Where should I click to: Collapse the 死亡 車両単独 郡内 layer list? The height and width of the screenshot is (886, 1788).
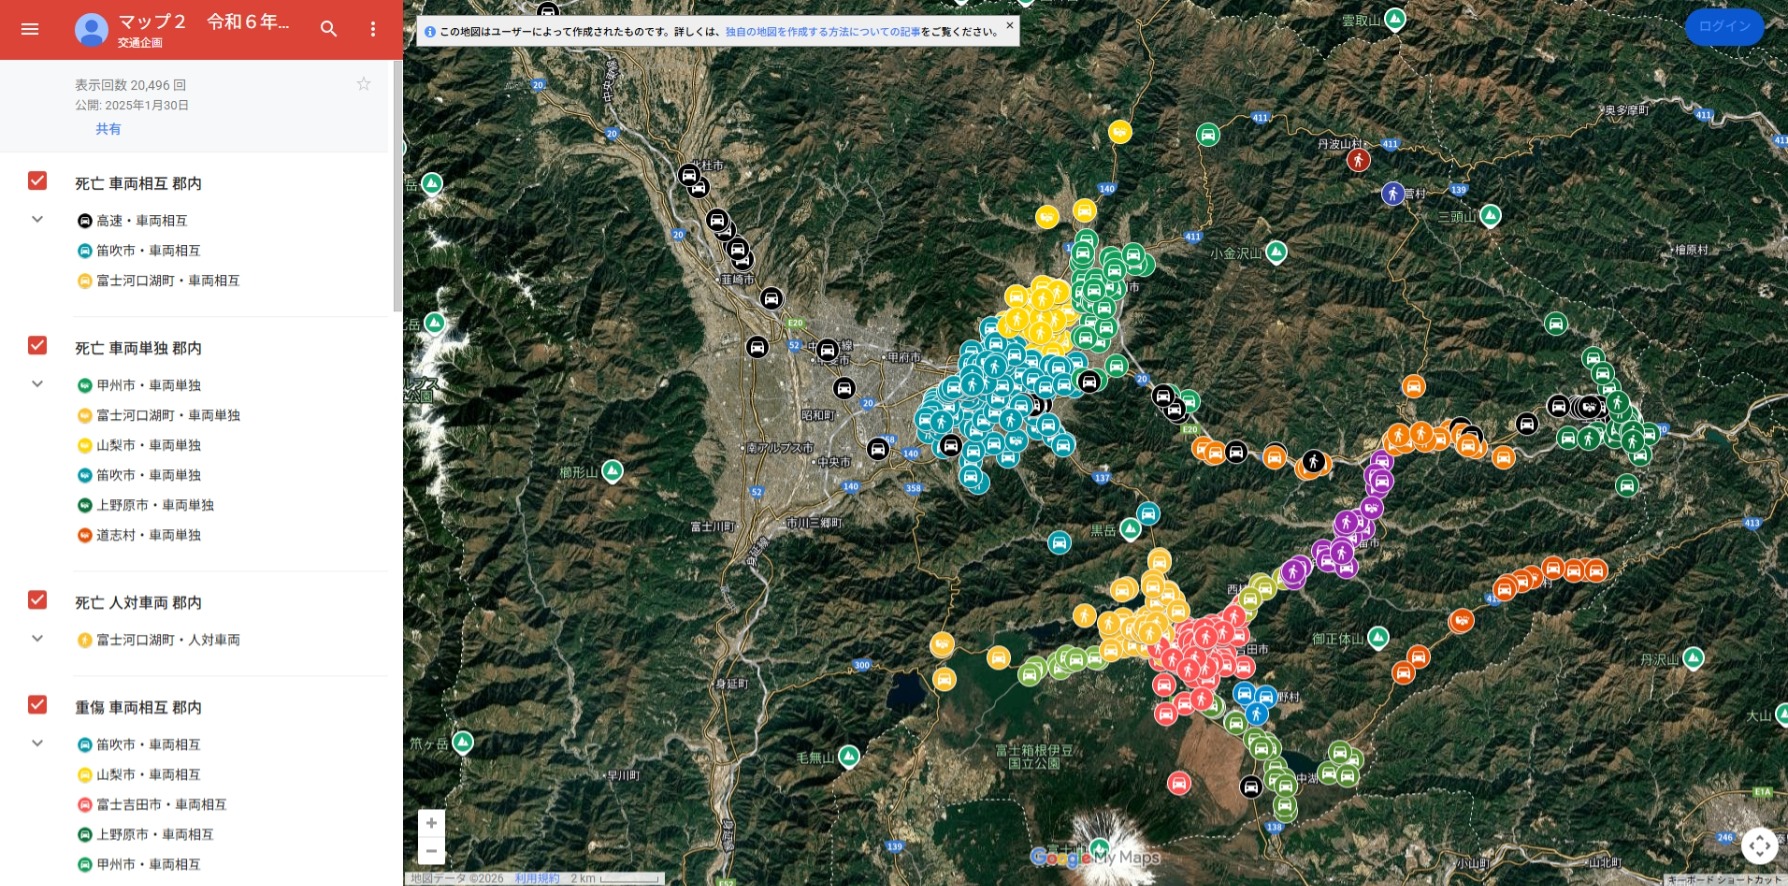[38, 384]
